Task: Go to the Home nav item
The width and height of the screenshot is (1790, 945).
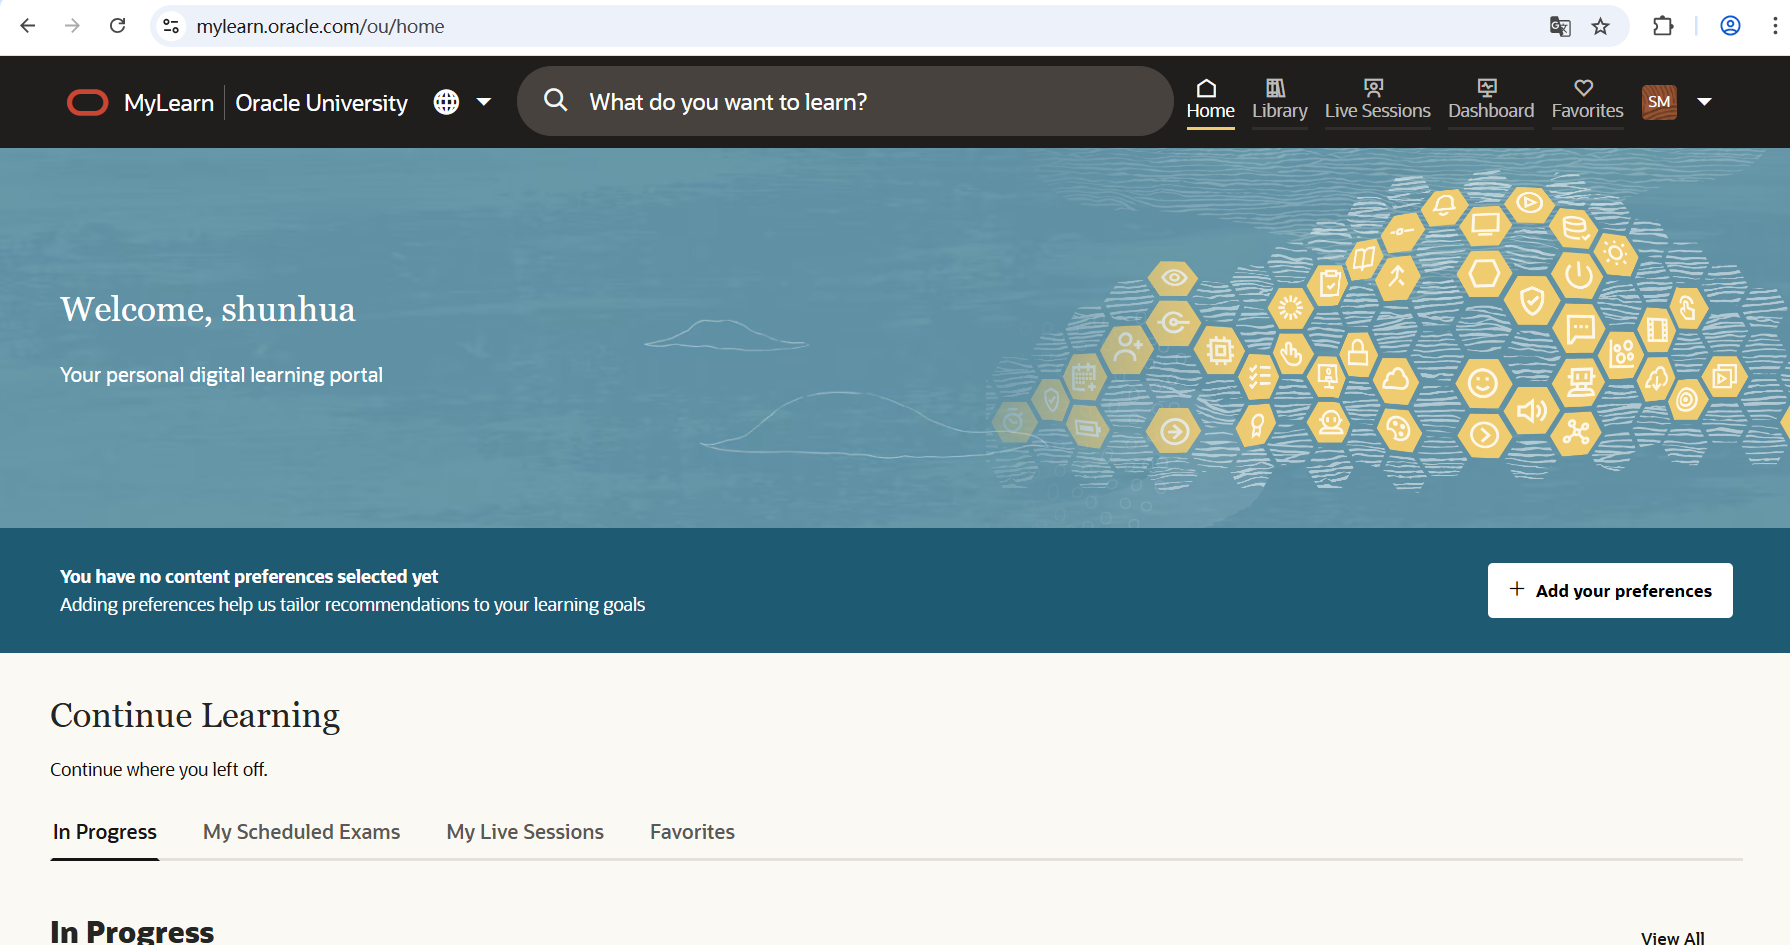Action: [1210, 101]
